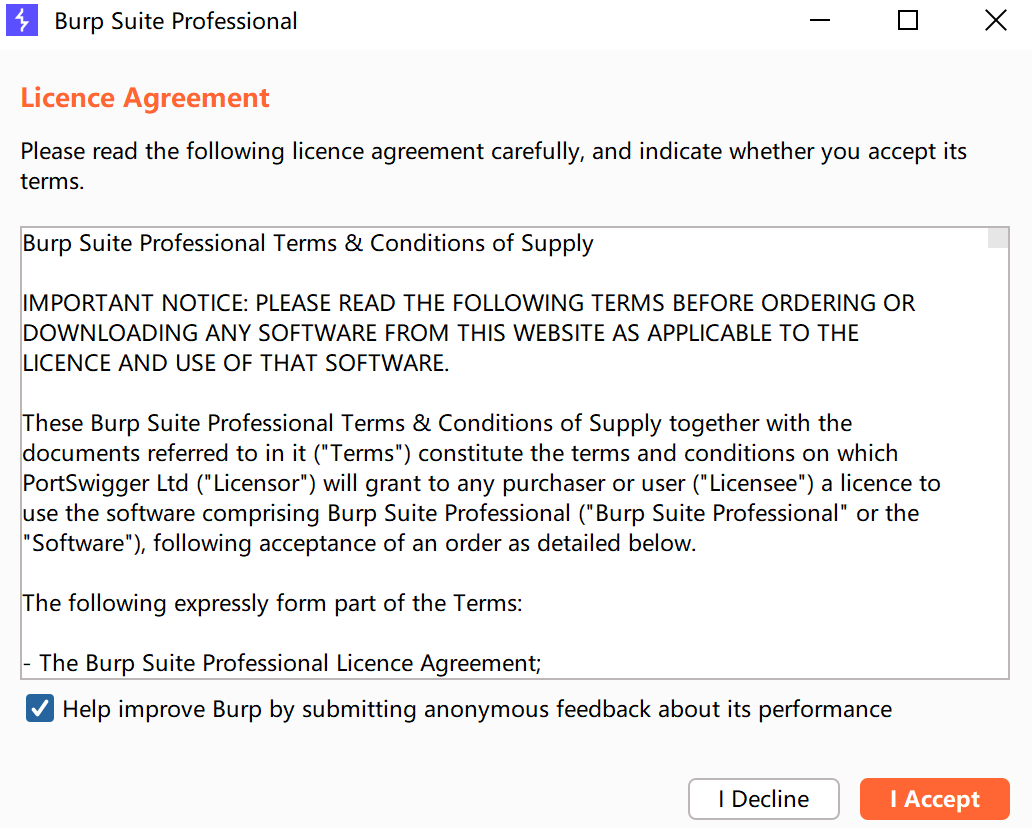Accept the Burp Suite licence agreement
The image size is (1032, 828).
coord(934,799)
